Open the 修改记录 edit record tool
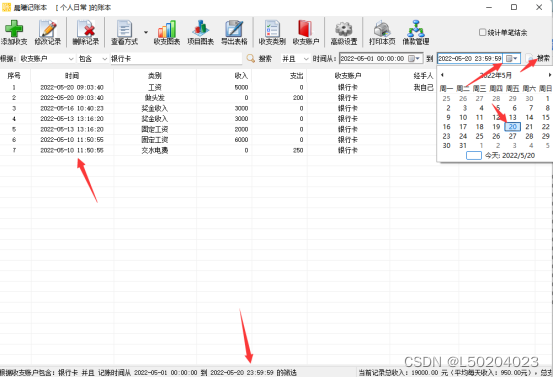 [48, 33]
